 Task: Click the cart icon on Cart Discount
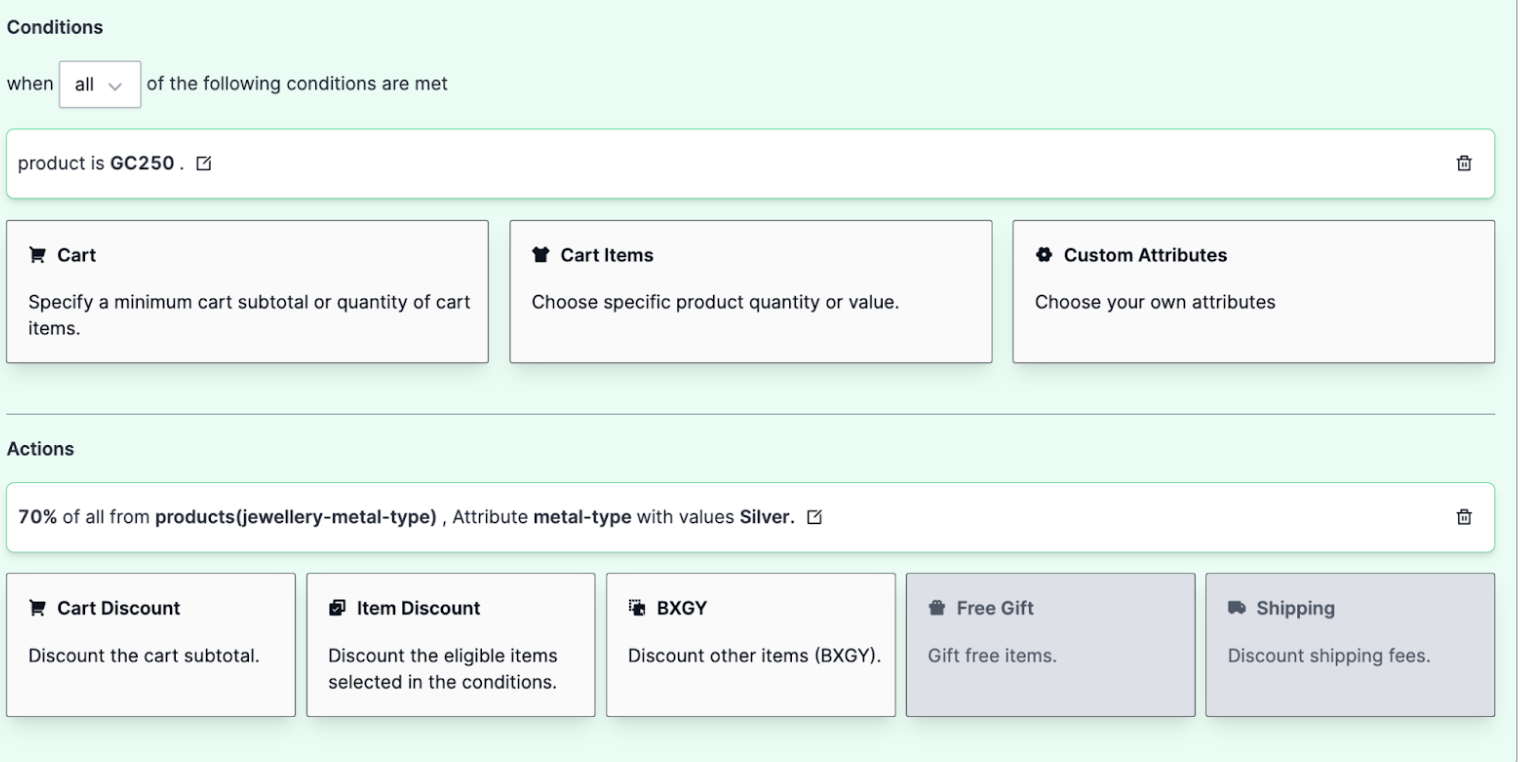(x=36, y=608)
